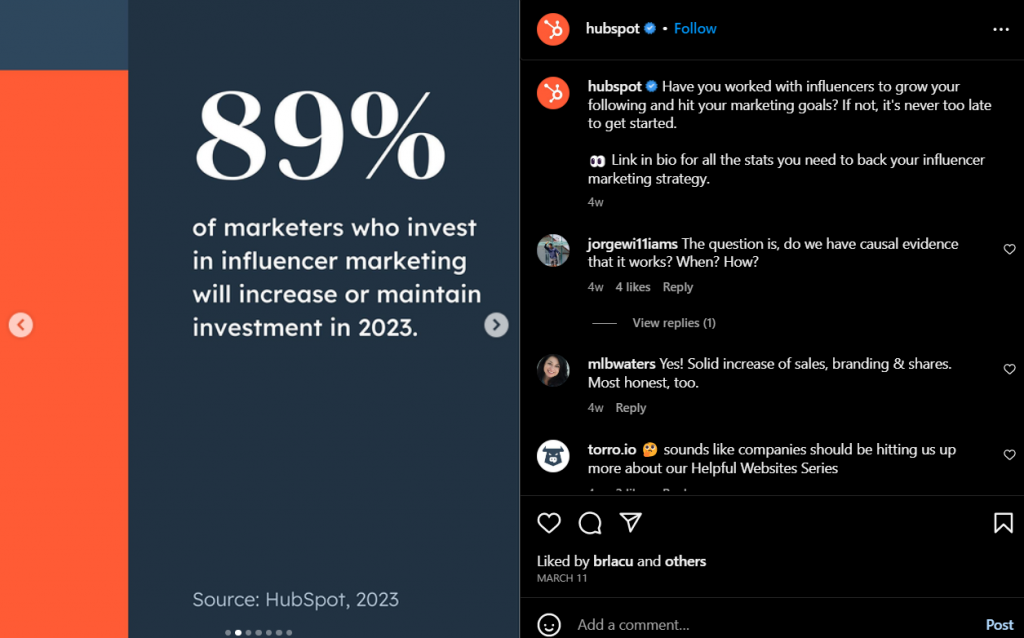Click jorgewi11iams profile avatar

click(x=553, y=251)
